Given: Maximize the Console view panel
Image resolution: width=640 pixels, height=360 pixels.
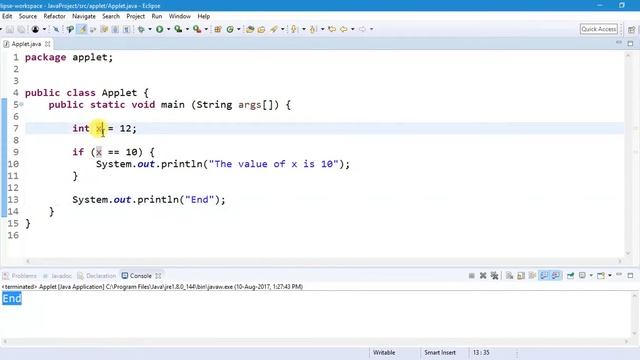Looking at the screenshot, I should click(x=630, y=276).
